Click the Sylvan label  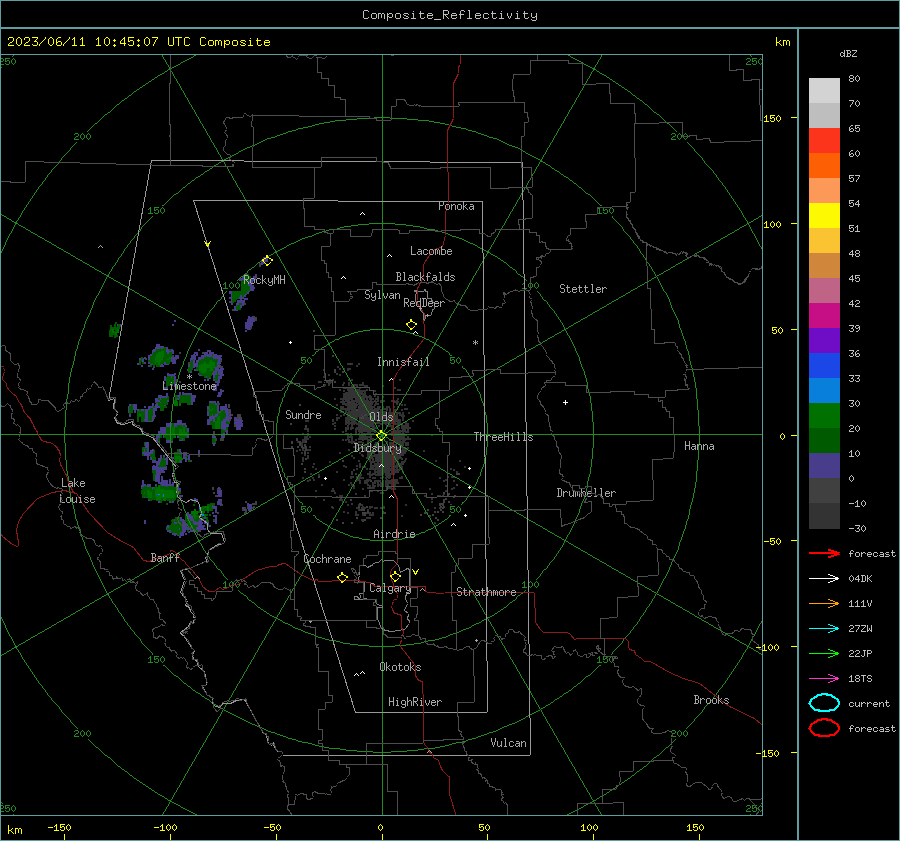click(x=382, y=295)
